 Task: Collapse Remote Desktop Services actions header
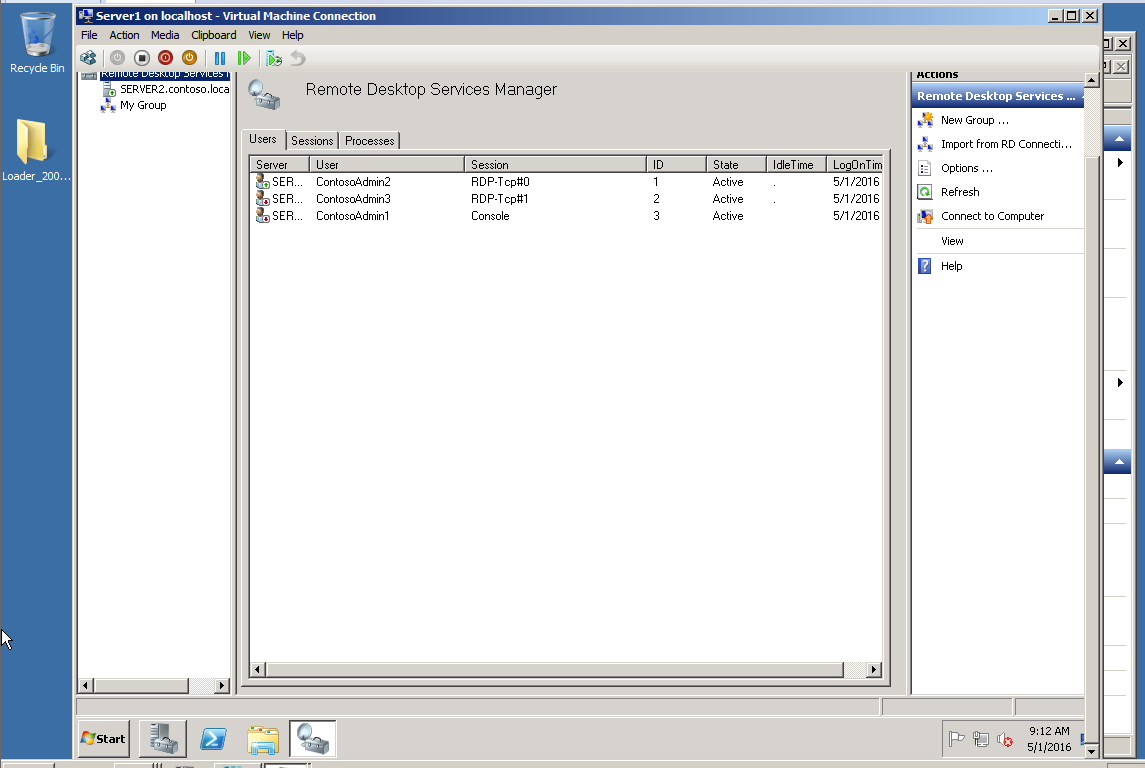click(997, 96)
